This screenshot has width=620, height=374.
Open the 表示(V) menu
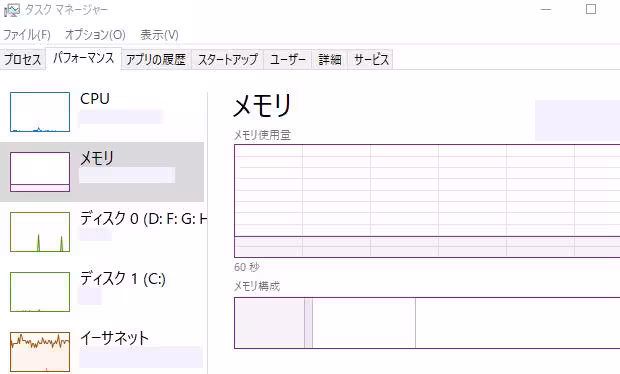coord(159,35)
